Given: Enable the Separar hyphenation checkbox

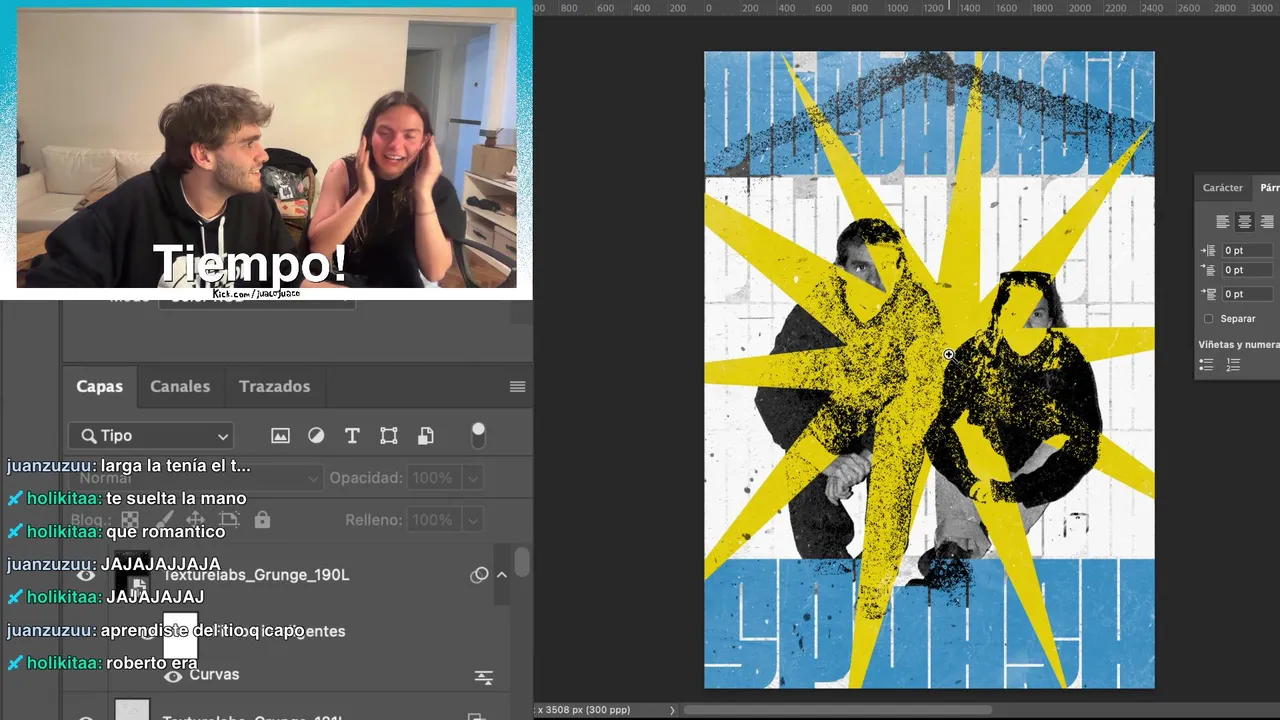Looking at the screenshot, I should point(1208,319).
